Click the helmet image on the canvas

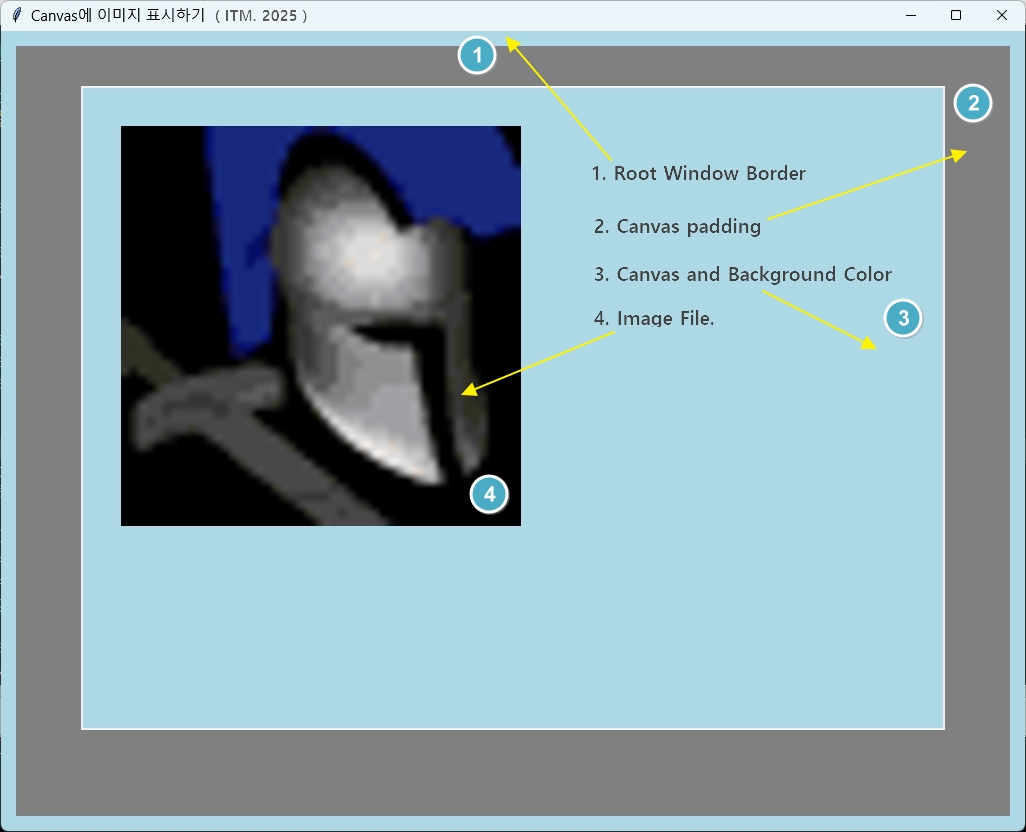coord(321,326)
